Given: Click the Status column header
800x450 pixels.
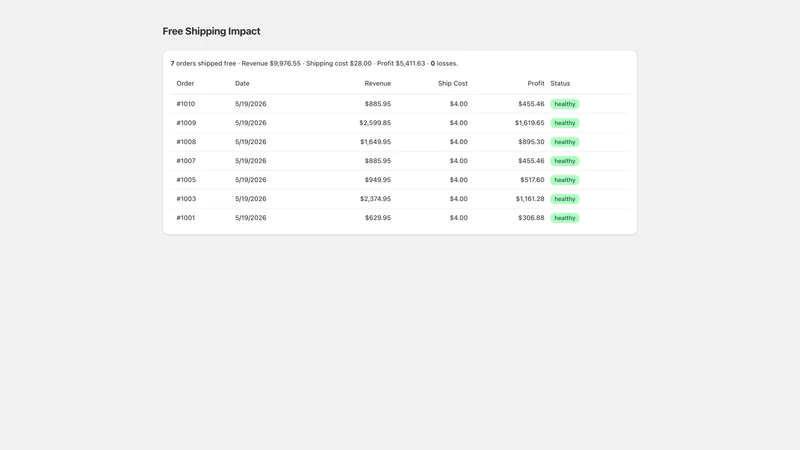Looking at the screenshot, I should click(560, 83).
